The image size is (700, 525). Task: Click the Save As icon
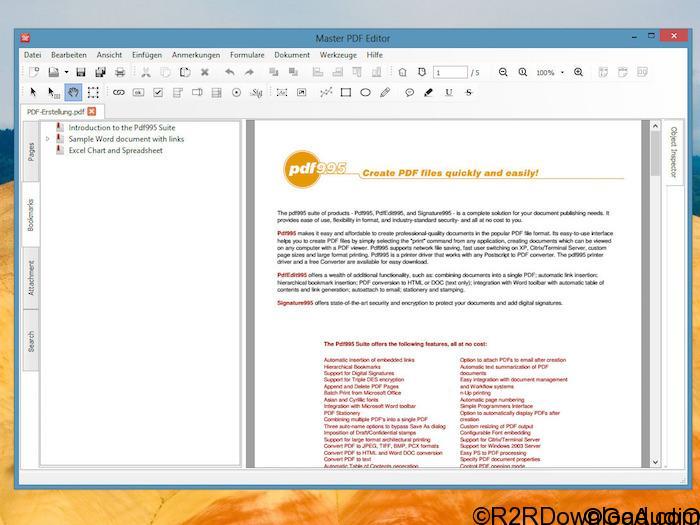100,72
